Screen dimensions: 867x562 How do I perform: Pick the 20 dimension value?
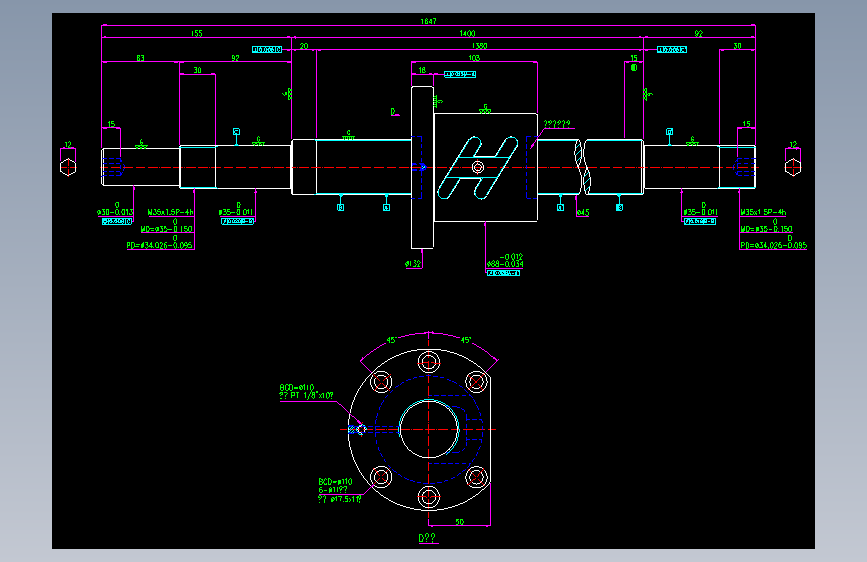304,46
